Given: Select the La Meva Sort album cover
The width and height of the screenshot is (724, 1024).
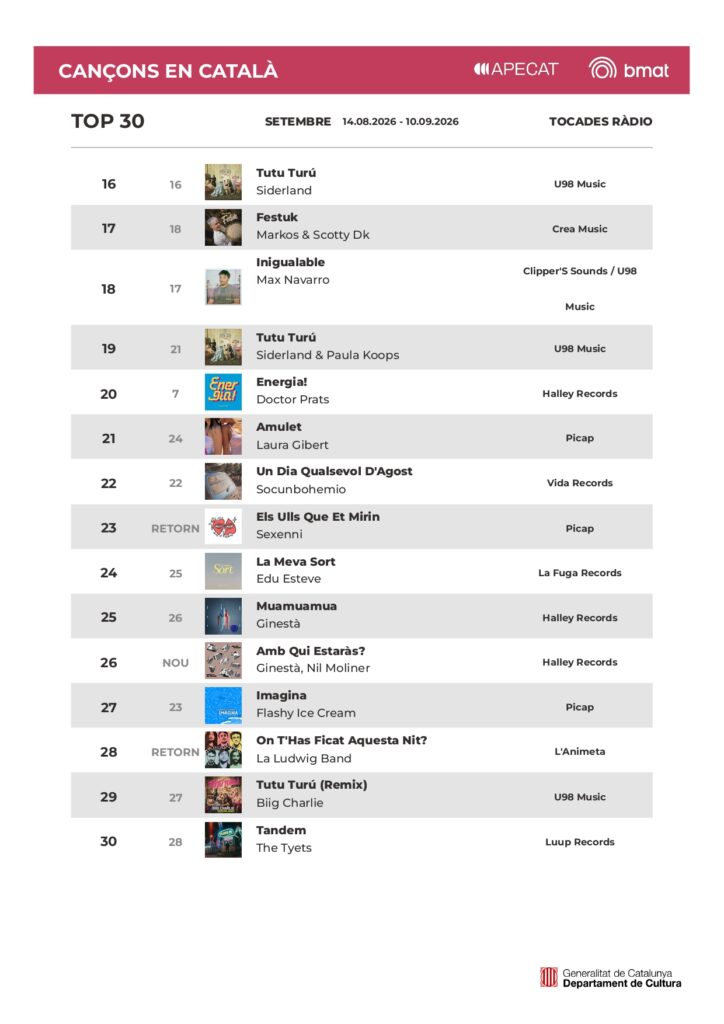Looking at the screenshot, I should click(x=223, y=572).
